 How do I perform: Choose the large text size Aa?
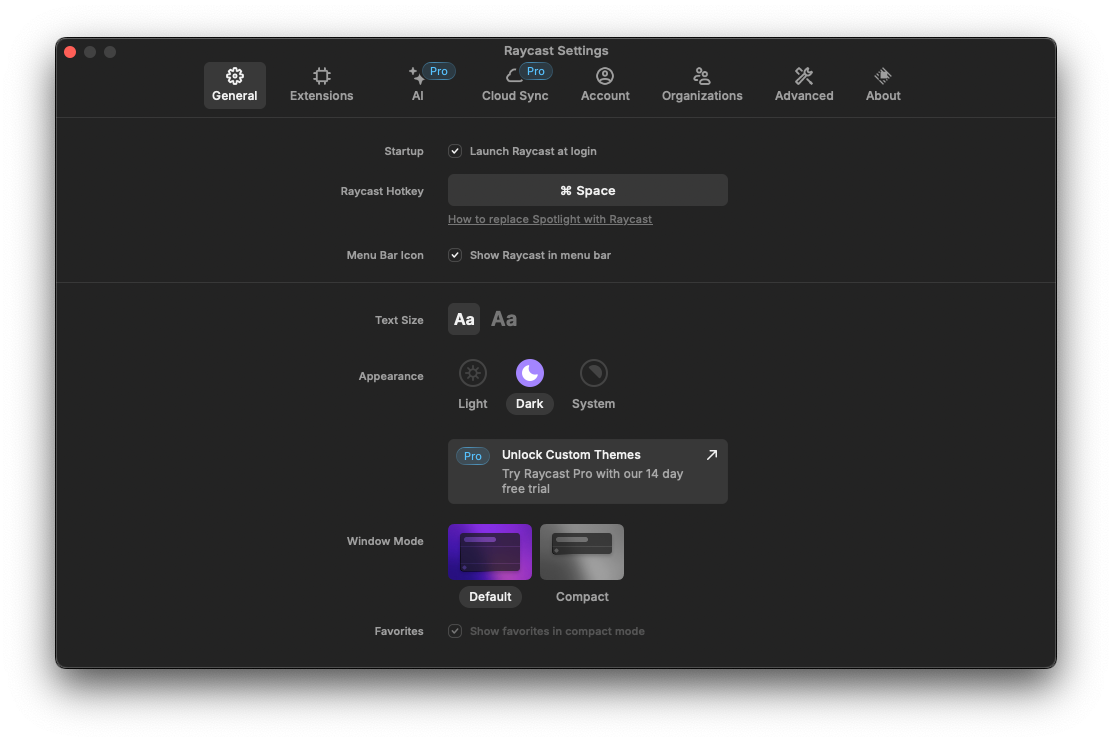point(504,319)
